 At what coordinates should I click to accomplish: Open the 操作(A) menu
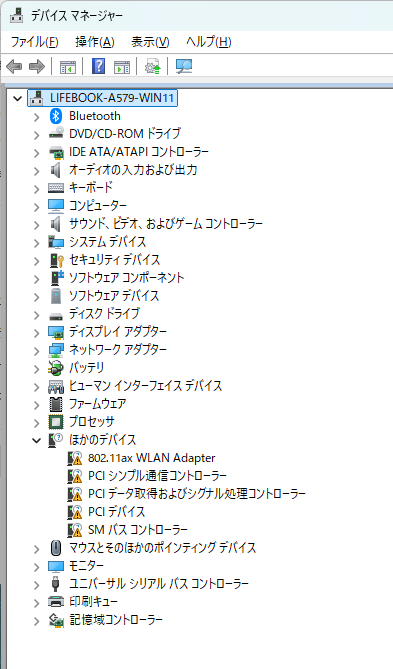(95, 42)
